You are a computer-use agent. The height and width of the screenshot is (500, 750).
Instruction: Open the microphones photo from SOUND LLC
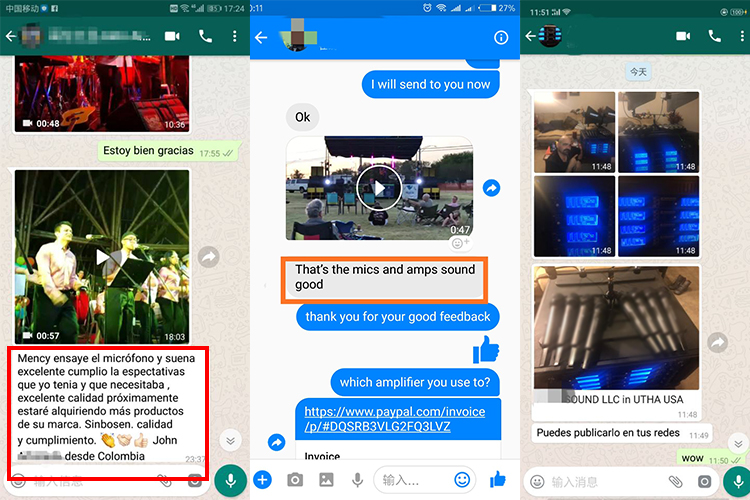(x=617, y=328)
